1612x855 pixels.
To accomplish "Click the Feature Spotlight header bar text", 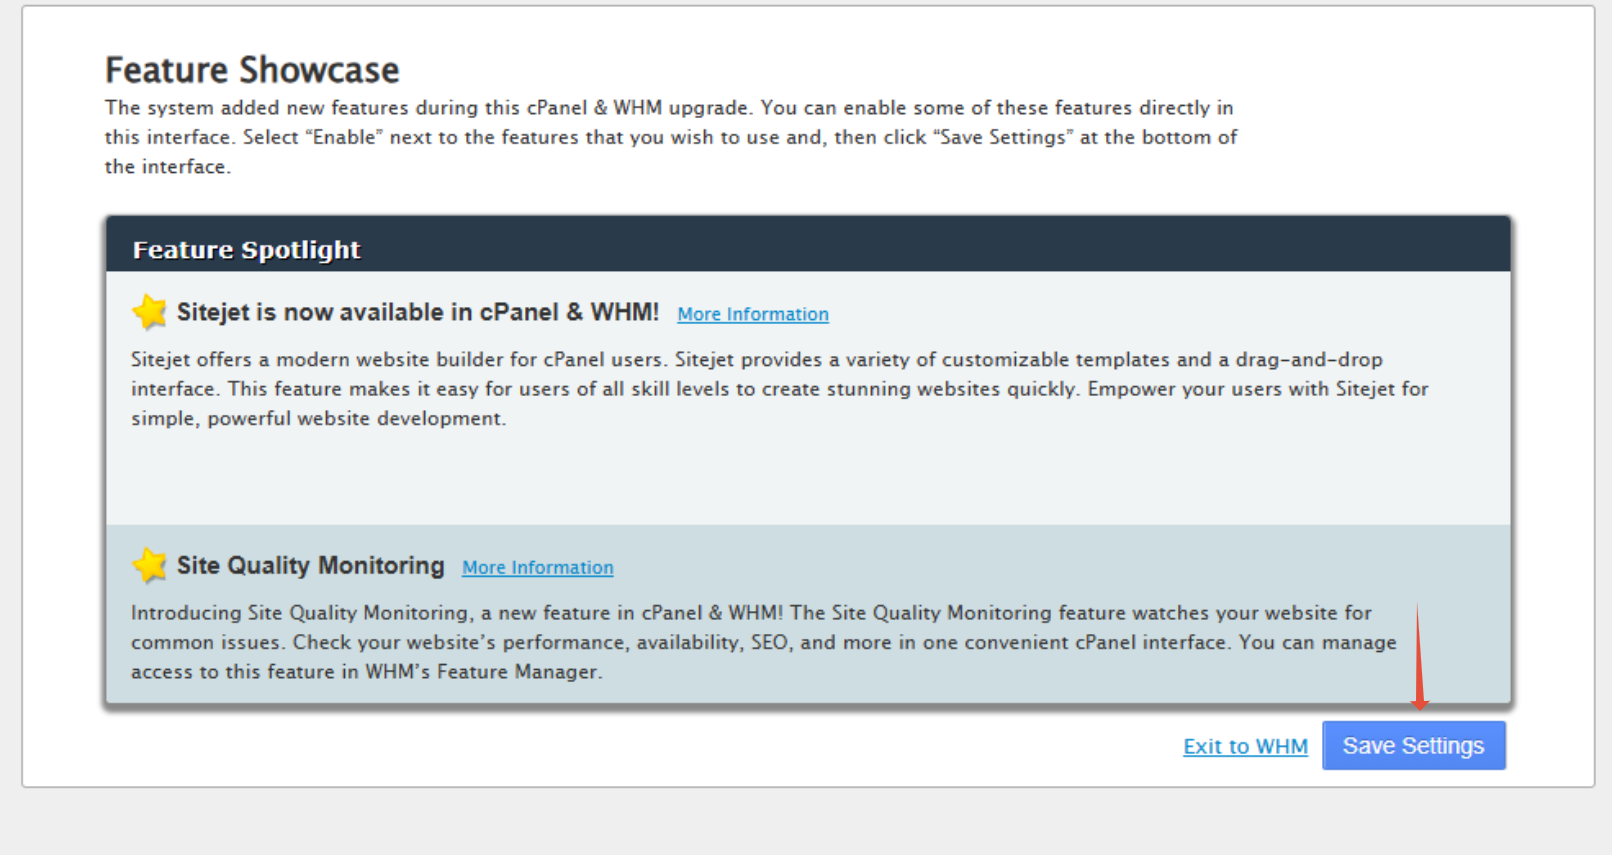I will [x=246, y=250].
